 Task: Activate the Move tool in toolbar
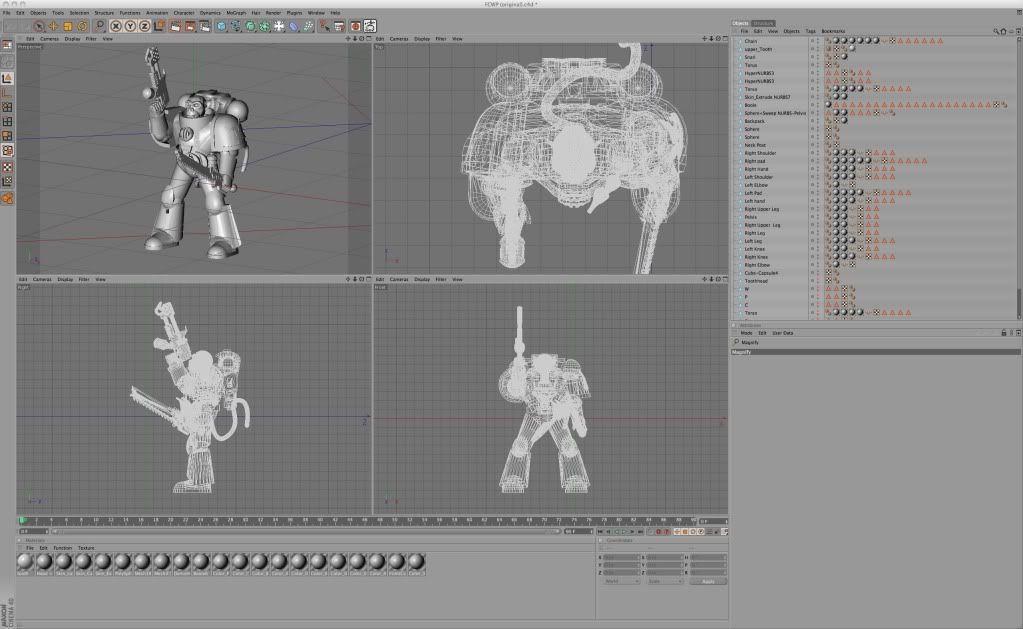tap(53, 26)
